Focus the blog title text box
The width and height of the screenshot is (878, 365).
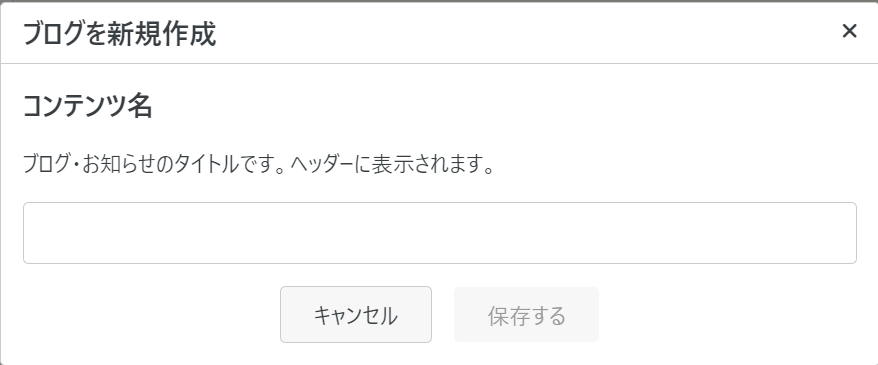[440, 233]
